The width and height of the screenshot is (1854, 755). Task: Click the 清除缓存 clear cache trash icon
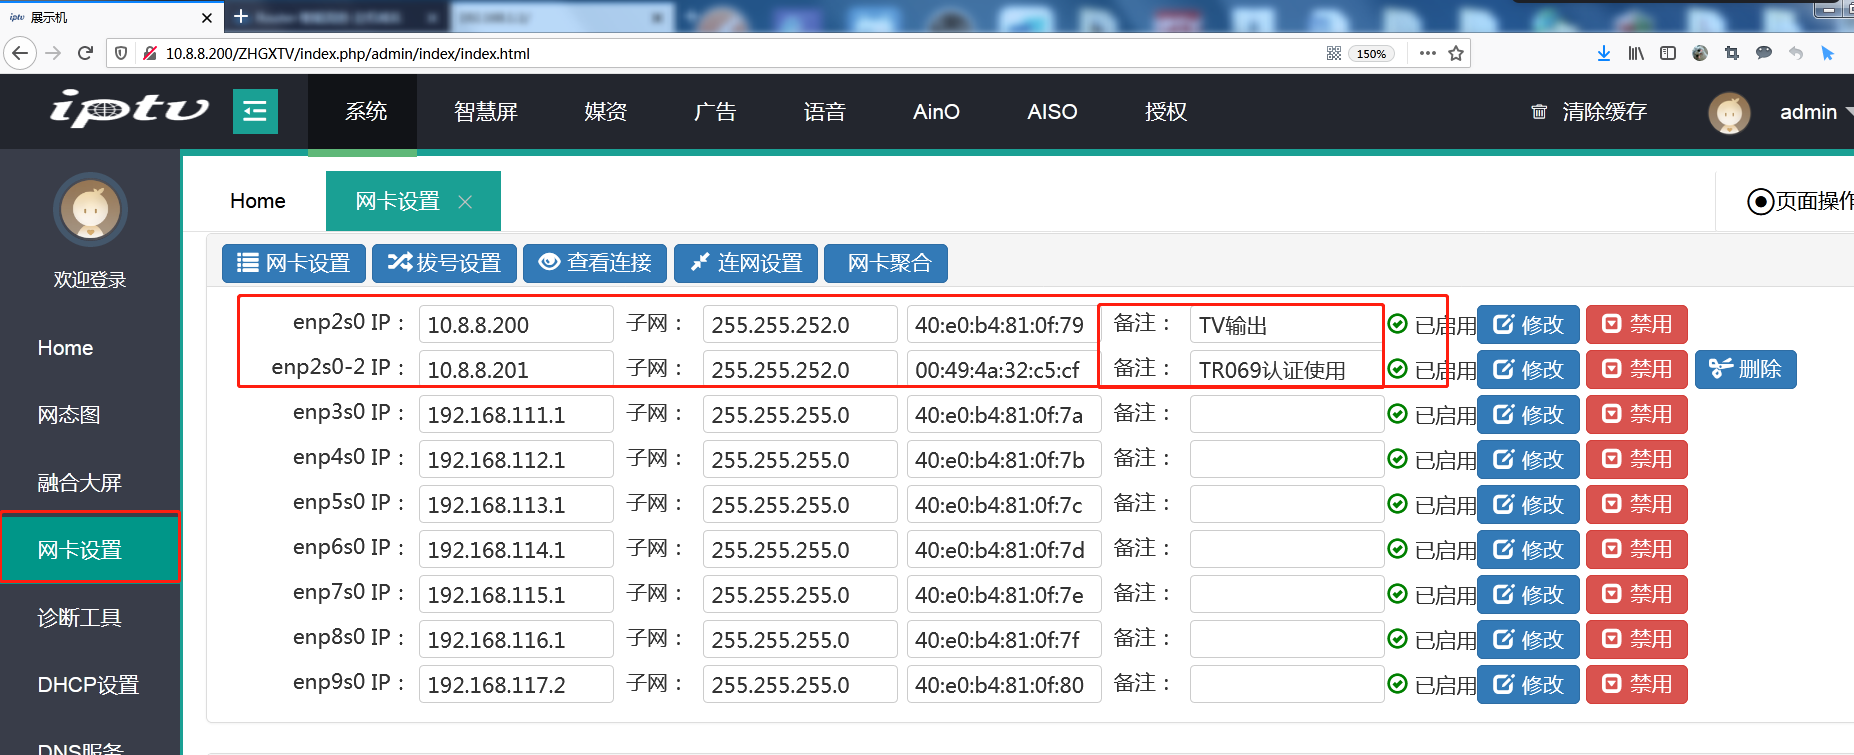1539,112
